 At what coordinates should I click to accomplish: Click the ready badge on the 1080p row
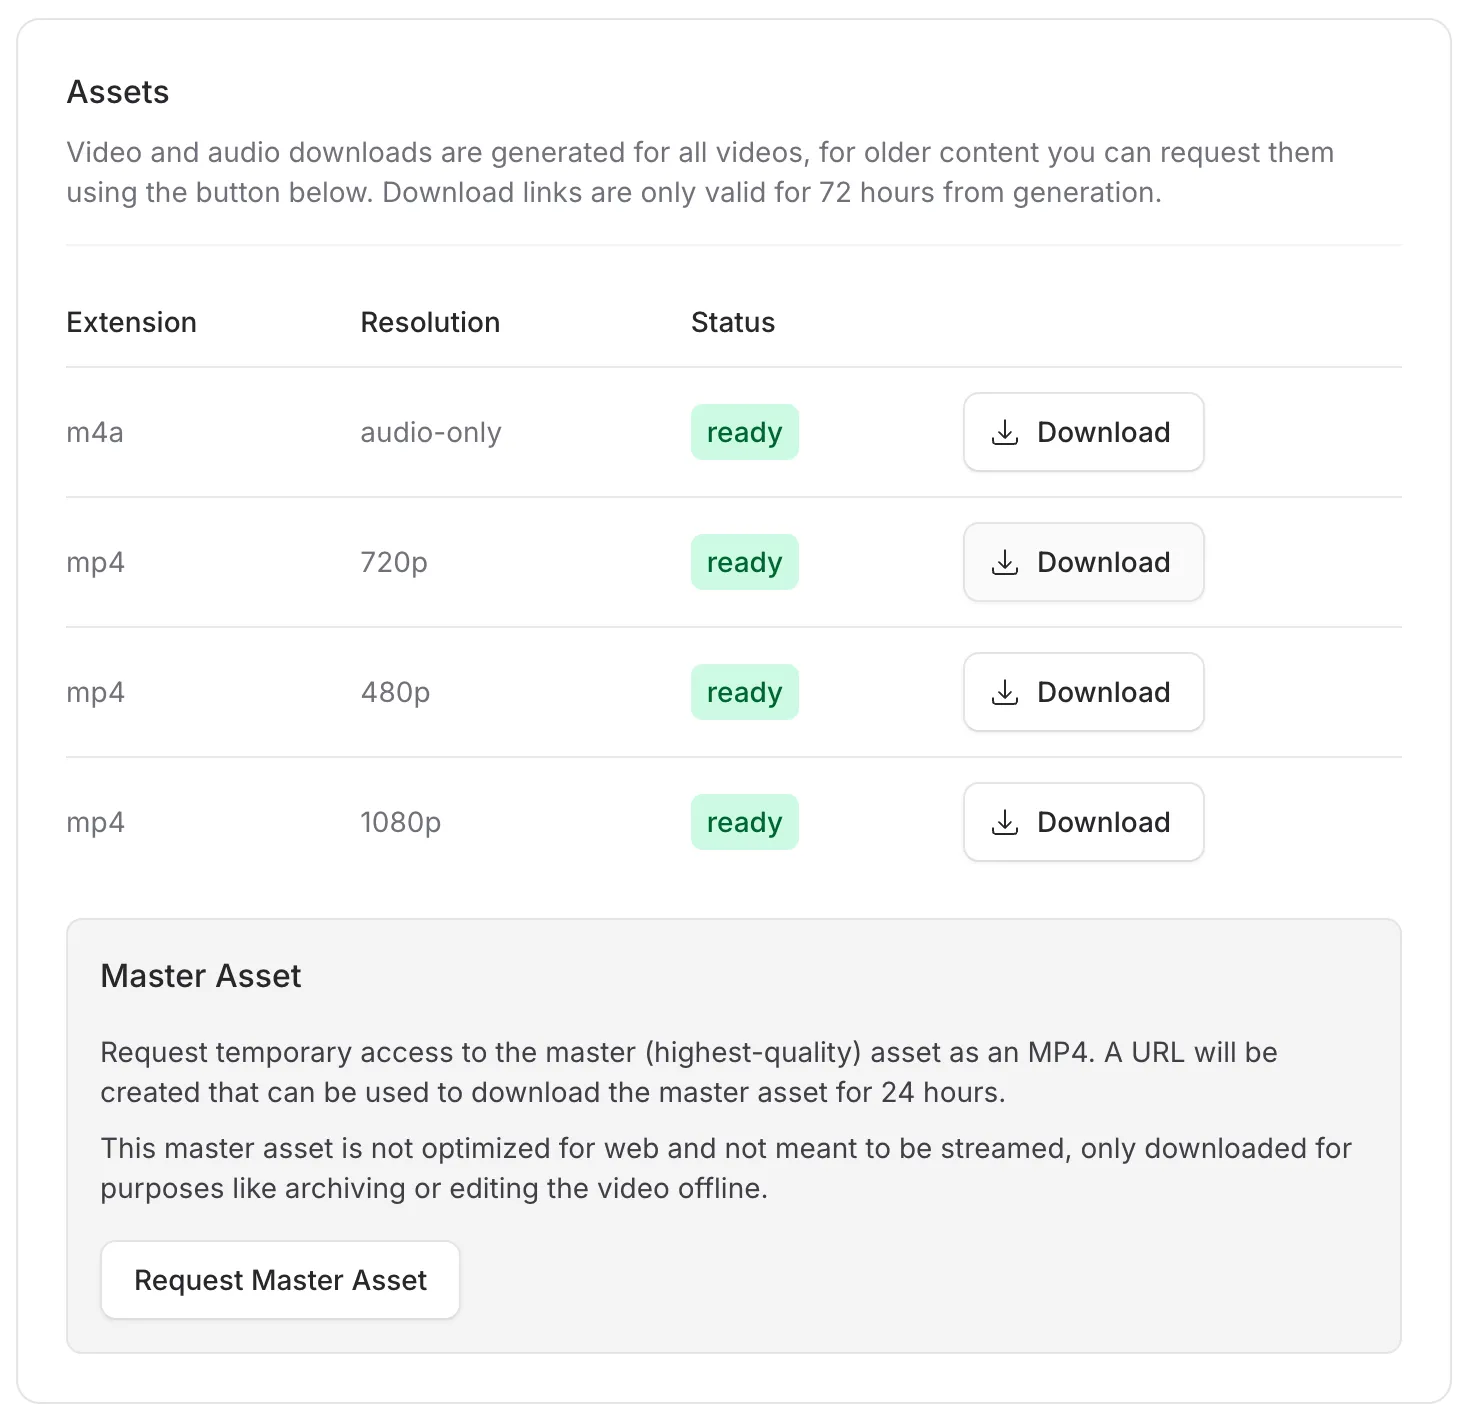pos(744,822)
